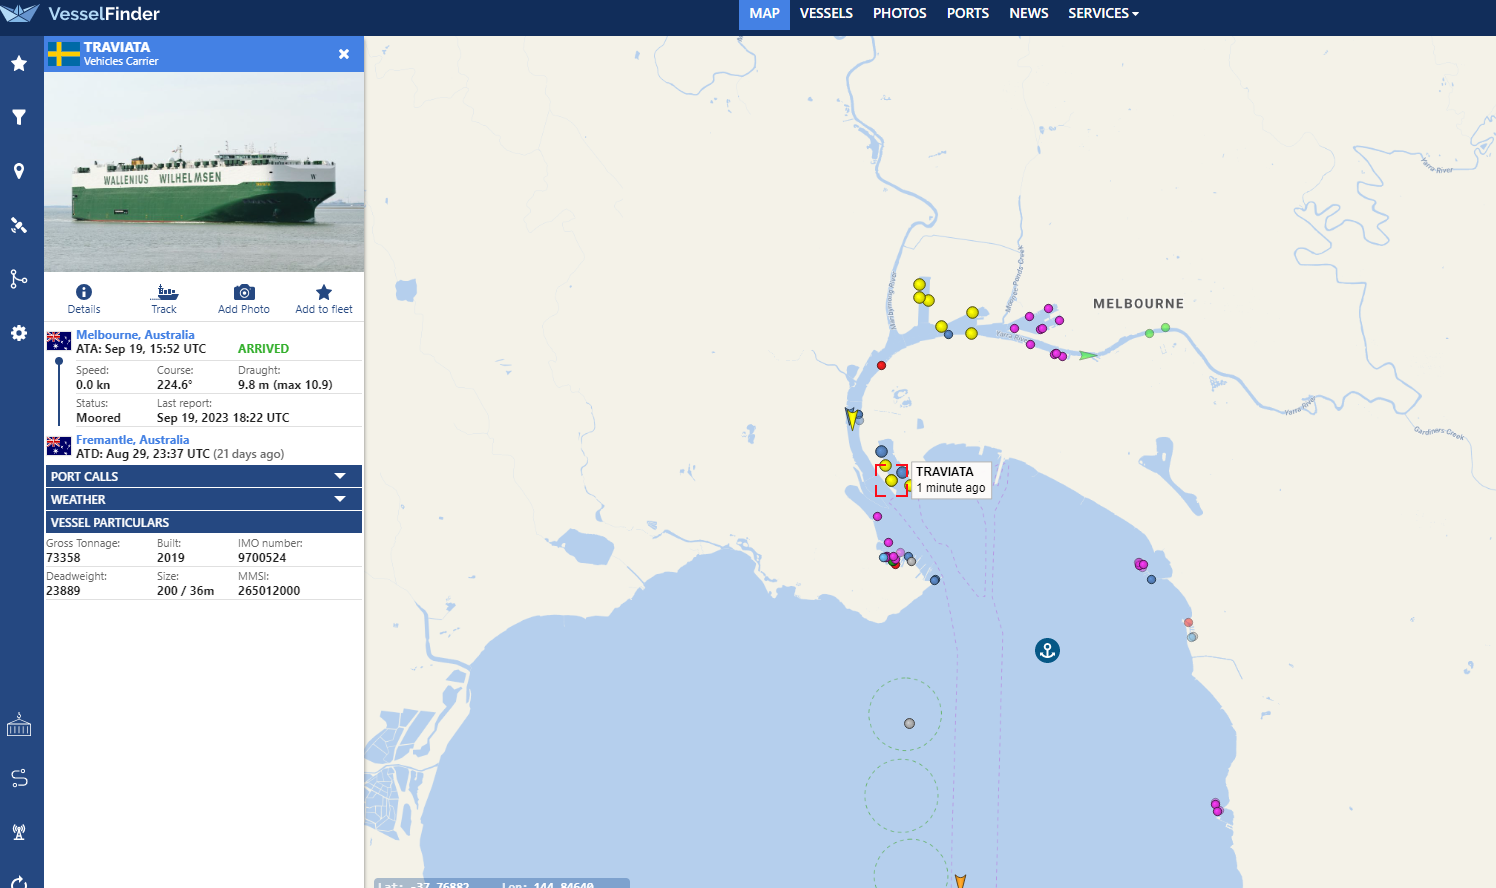Click the TRAVIATA vessel photo
This screenshot has width=1496, height=888.
204,172
